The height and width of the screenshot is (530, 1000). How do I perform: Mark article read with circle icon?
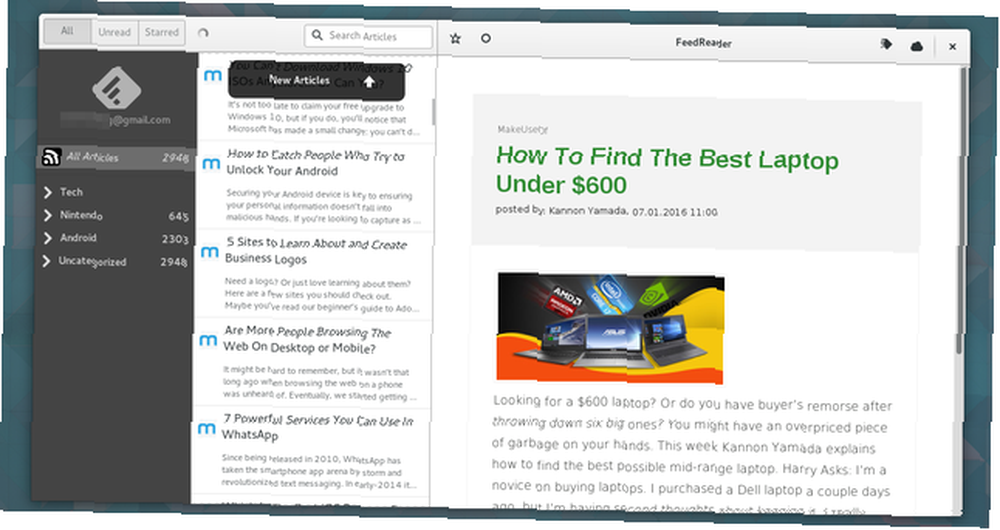[x=485, y=39]
